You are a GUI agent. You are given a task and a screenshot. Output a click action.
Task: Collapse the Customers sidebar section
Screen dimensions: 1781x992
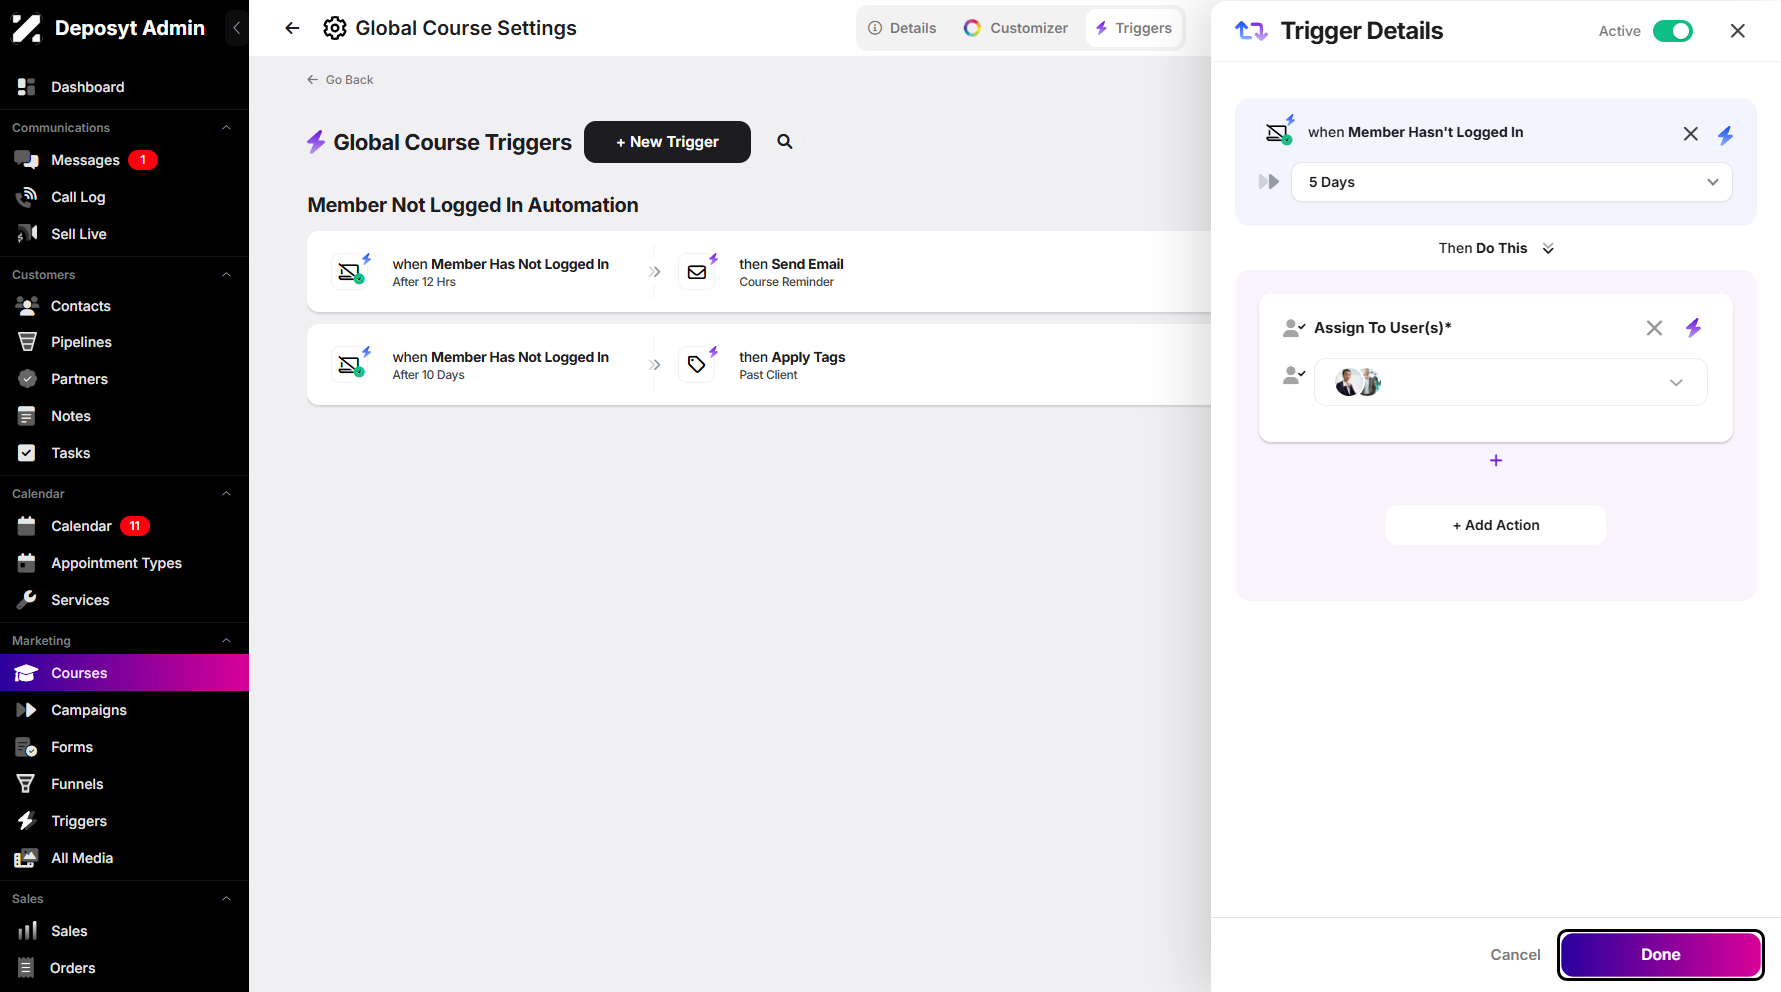(x=226, y=275)
